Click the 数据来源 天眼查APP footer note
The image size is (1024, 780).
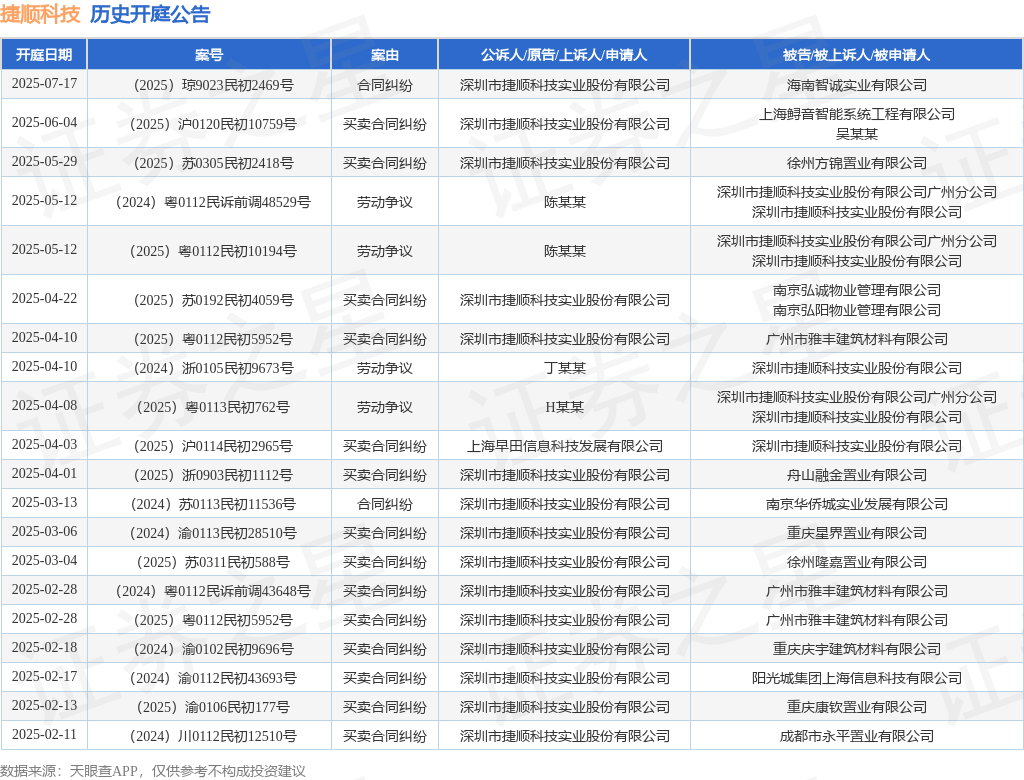(153, 772)
